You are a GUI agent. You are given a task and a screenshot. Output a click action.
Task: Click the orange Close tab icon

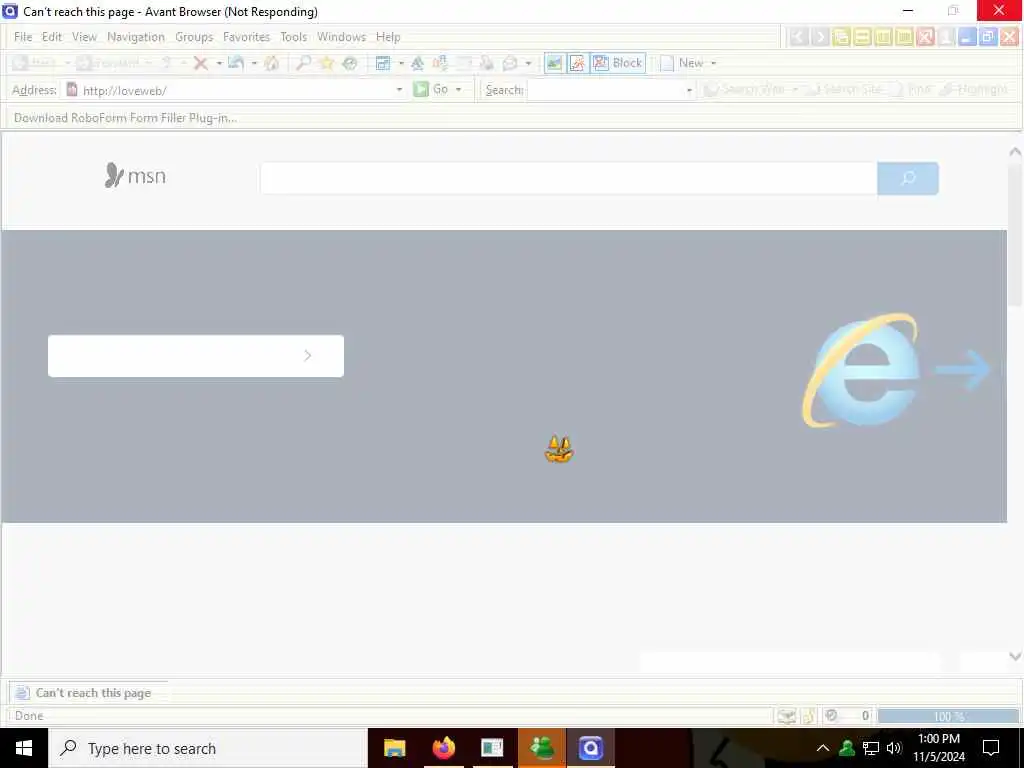pos(1009,37)
